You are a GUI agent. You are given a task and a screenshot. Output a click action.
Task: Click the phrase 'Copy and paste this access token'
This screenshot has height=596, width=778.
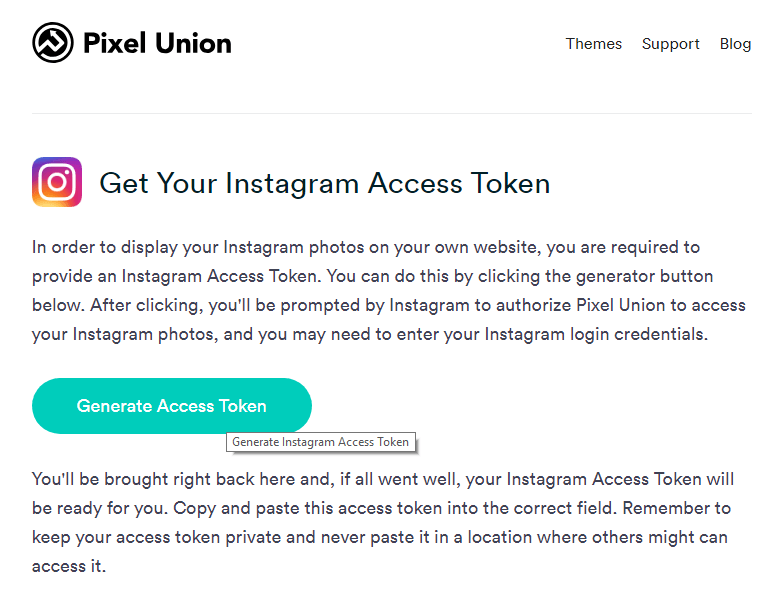[308, 508]
